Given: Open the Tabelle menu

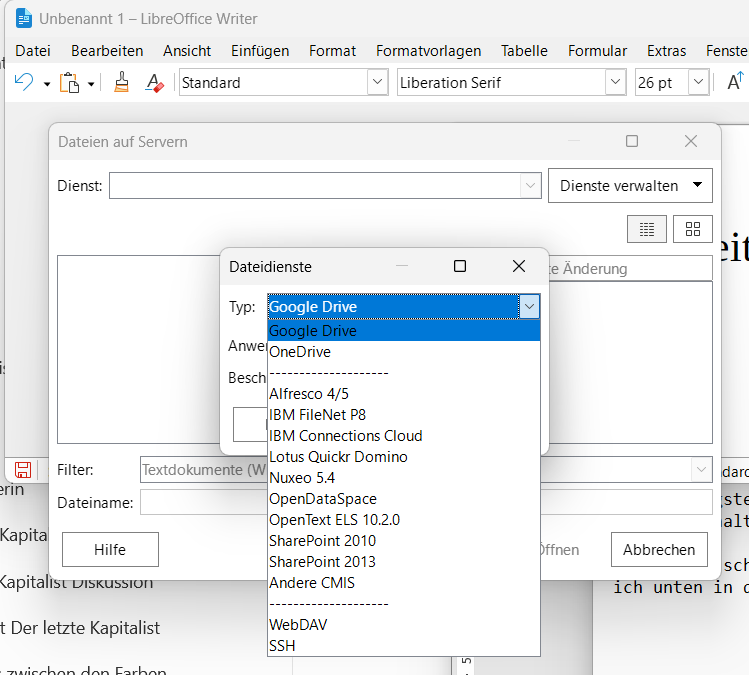Looking at the screenshot, I should [x=524, y=51].
